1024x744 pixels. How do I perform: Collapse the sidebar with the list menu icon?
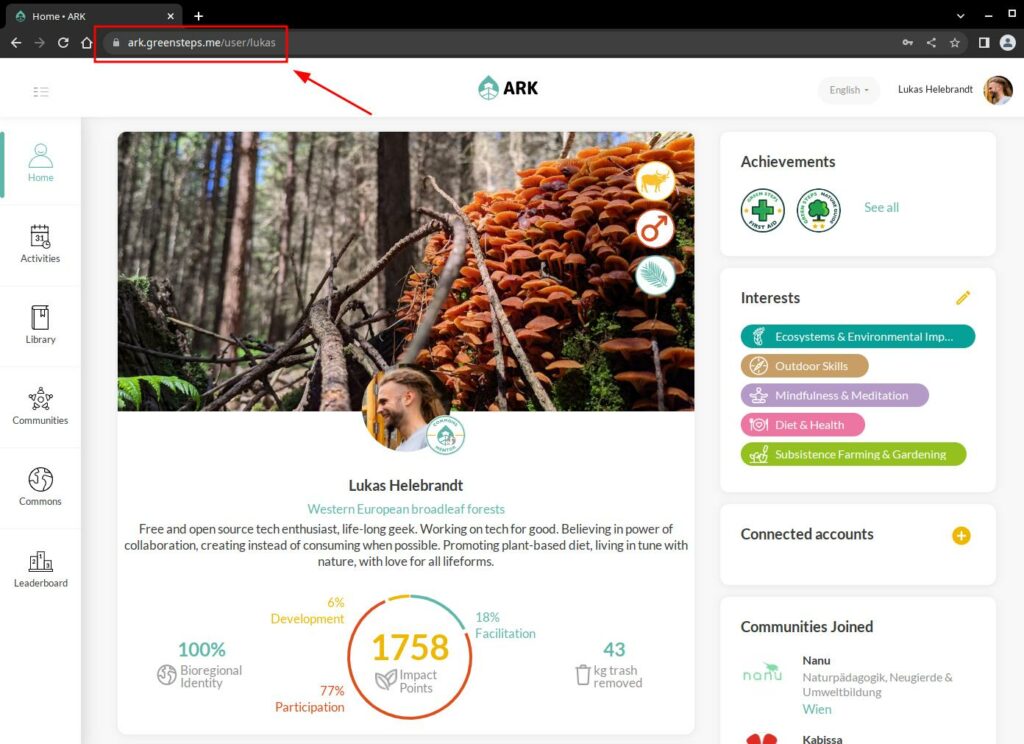pyautogui.click(x=40, y=91)
